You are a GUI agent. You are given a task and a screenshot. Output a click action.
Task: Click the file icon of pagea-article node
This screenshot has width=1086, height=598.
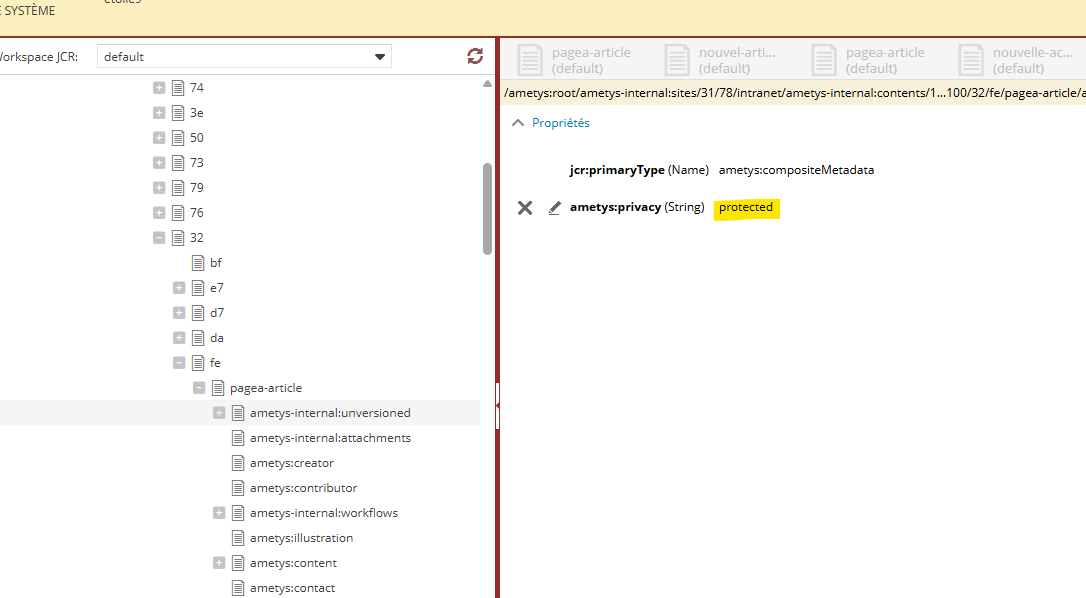(218, 388)
